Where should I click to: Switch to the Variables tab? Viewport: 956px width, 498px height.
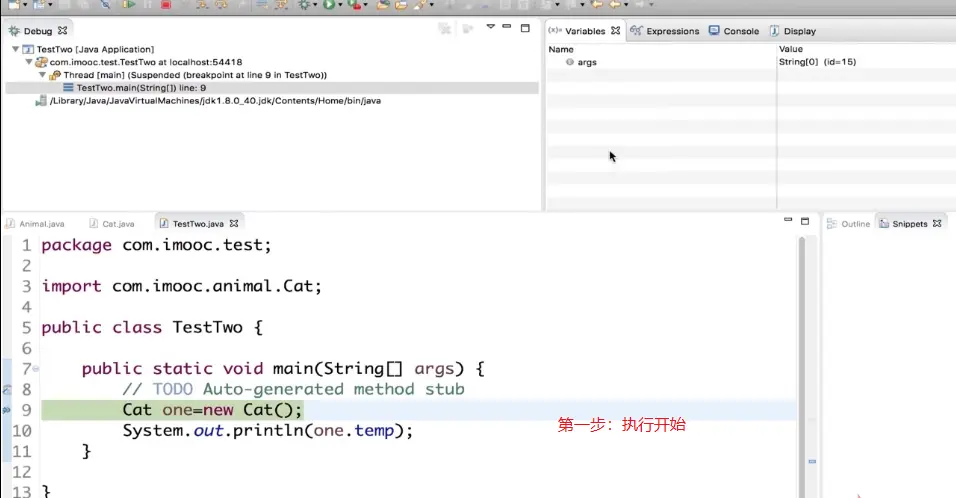pyautogui.click(x=584, y=31)
